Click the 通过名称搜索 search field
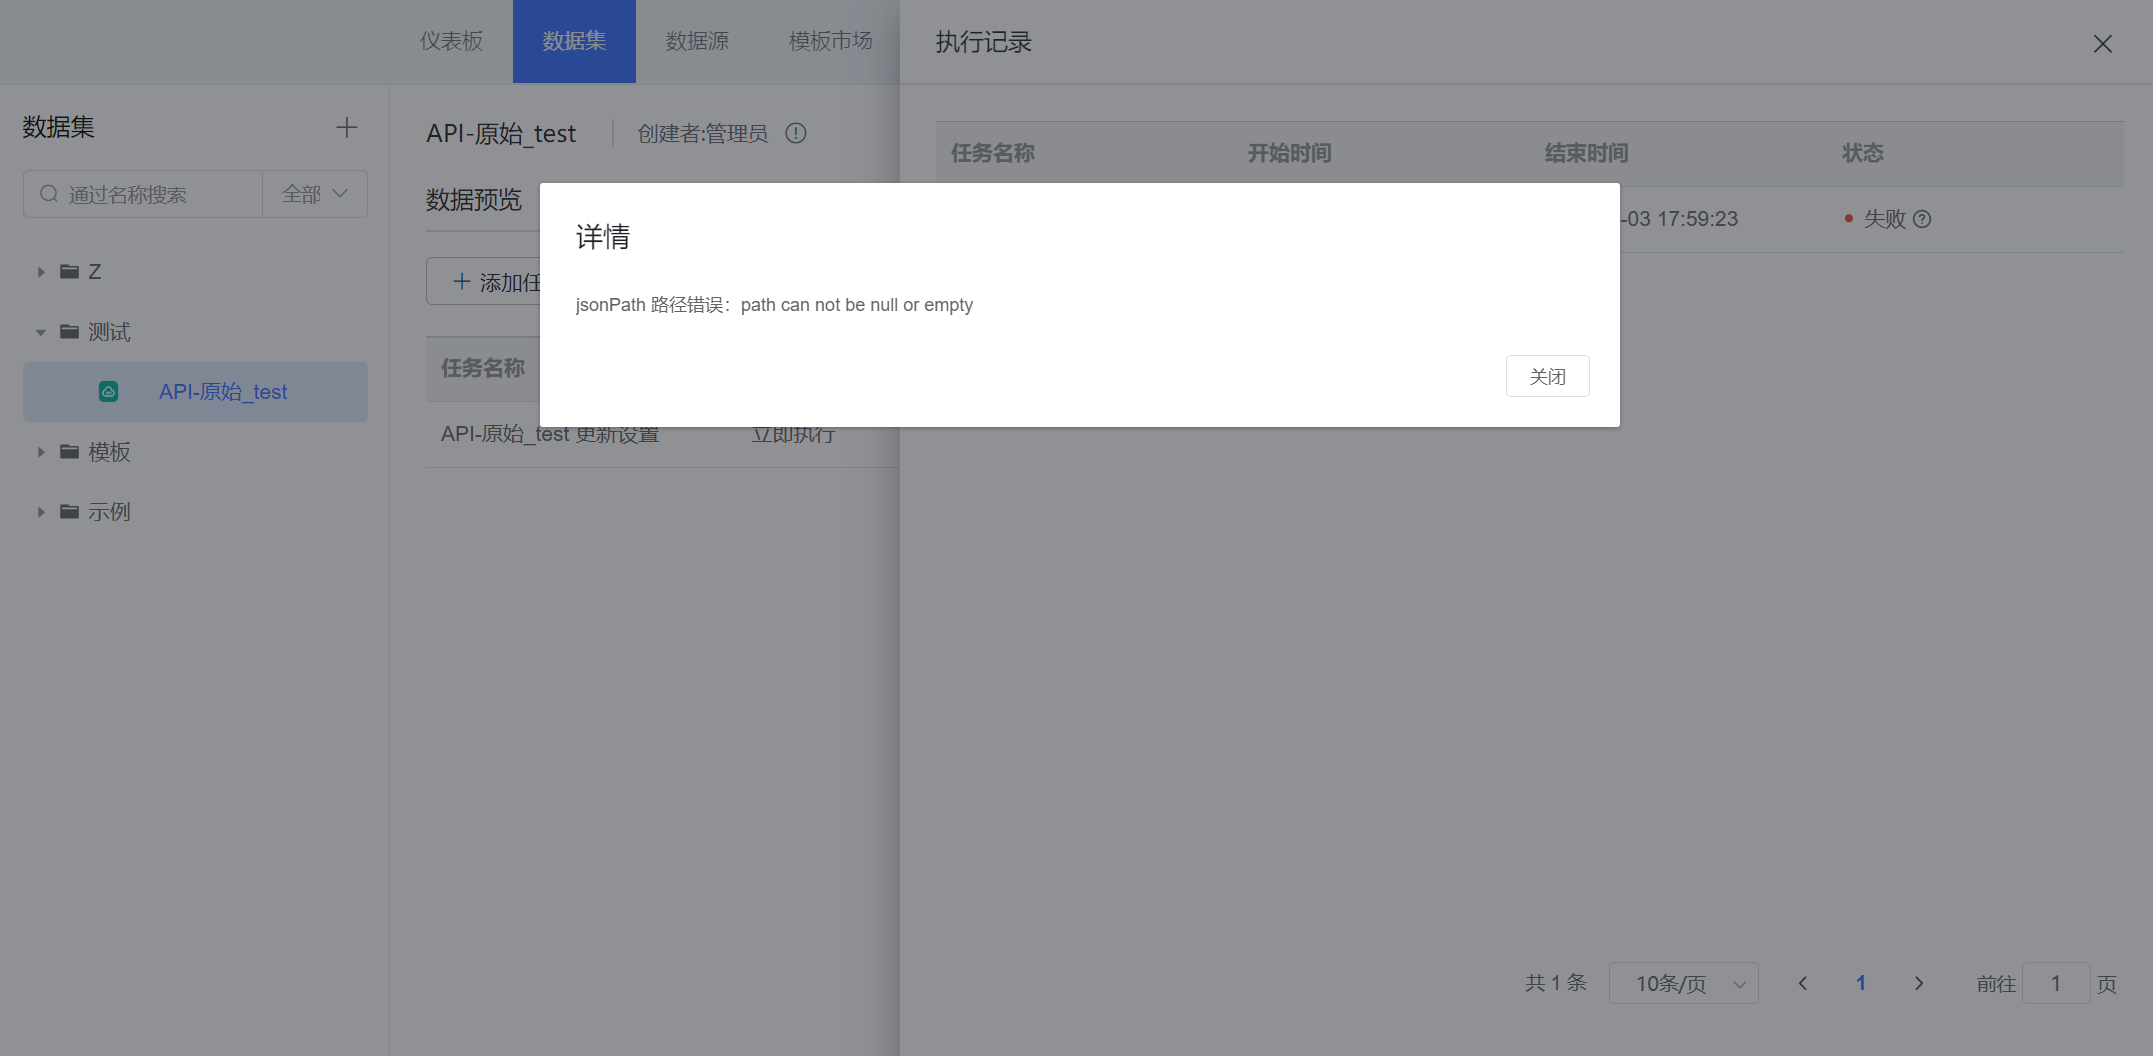The height and width of the screenshot is (1056, 2153). [x=143, y=194]
